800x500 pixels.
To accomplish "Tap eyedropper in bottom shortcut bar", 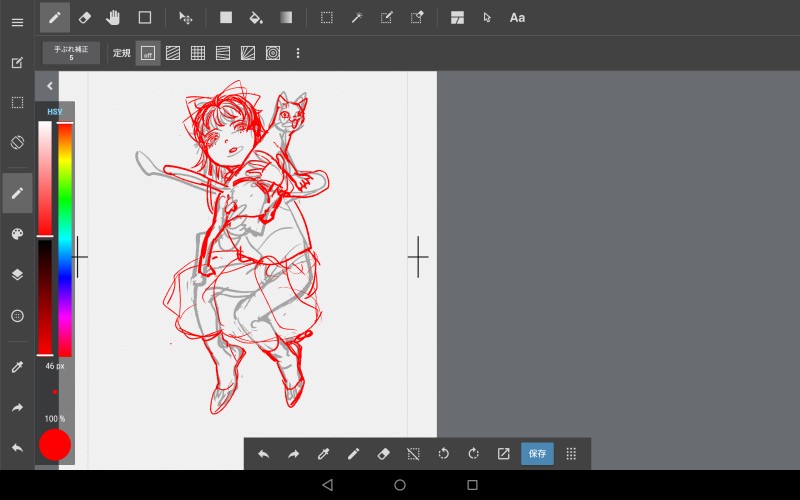I will [x=323, y=454].
